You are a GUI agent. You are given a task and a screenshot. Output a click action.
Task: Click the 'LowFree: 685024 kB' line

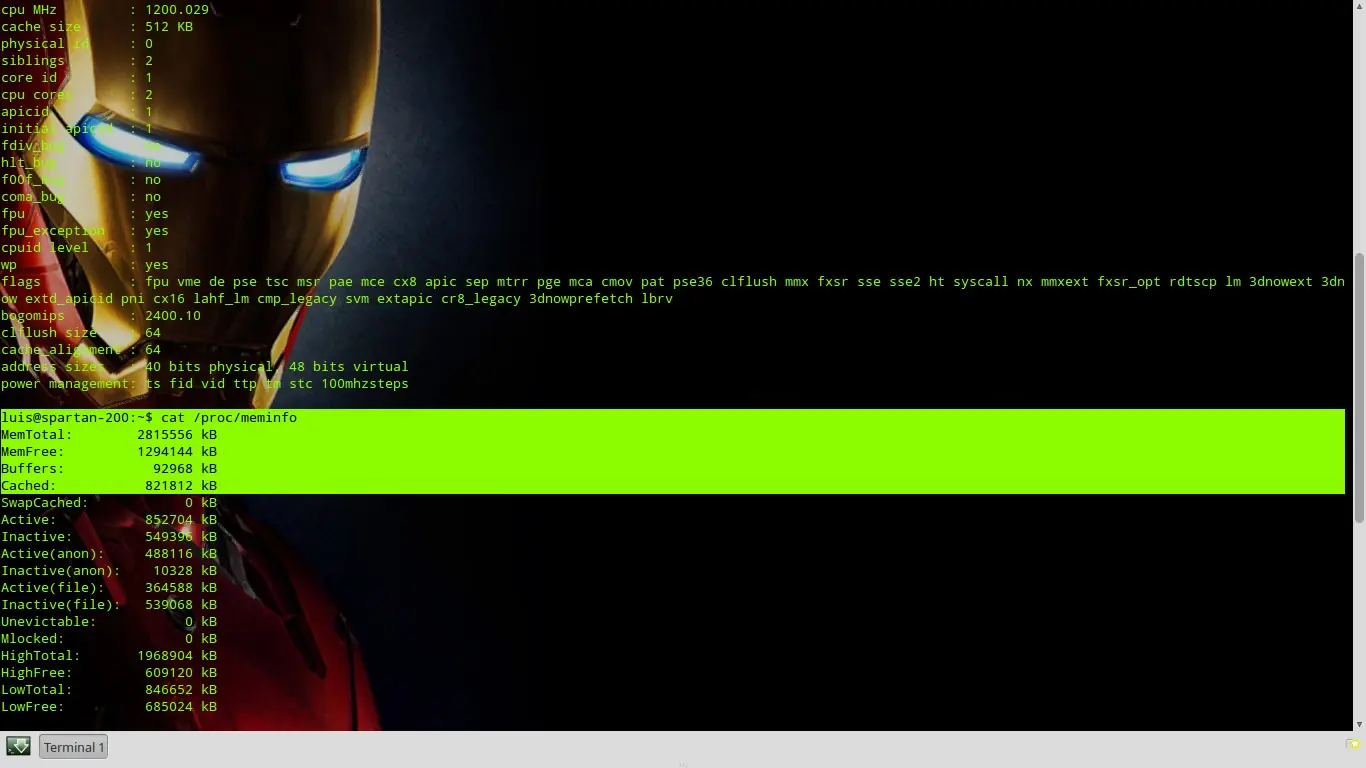pos(109,707)
